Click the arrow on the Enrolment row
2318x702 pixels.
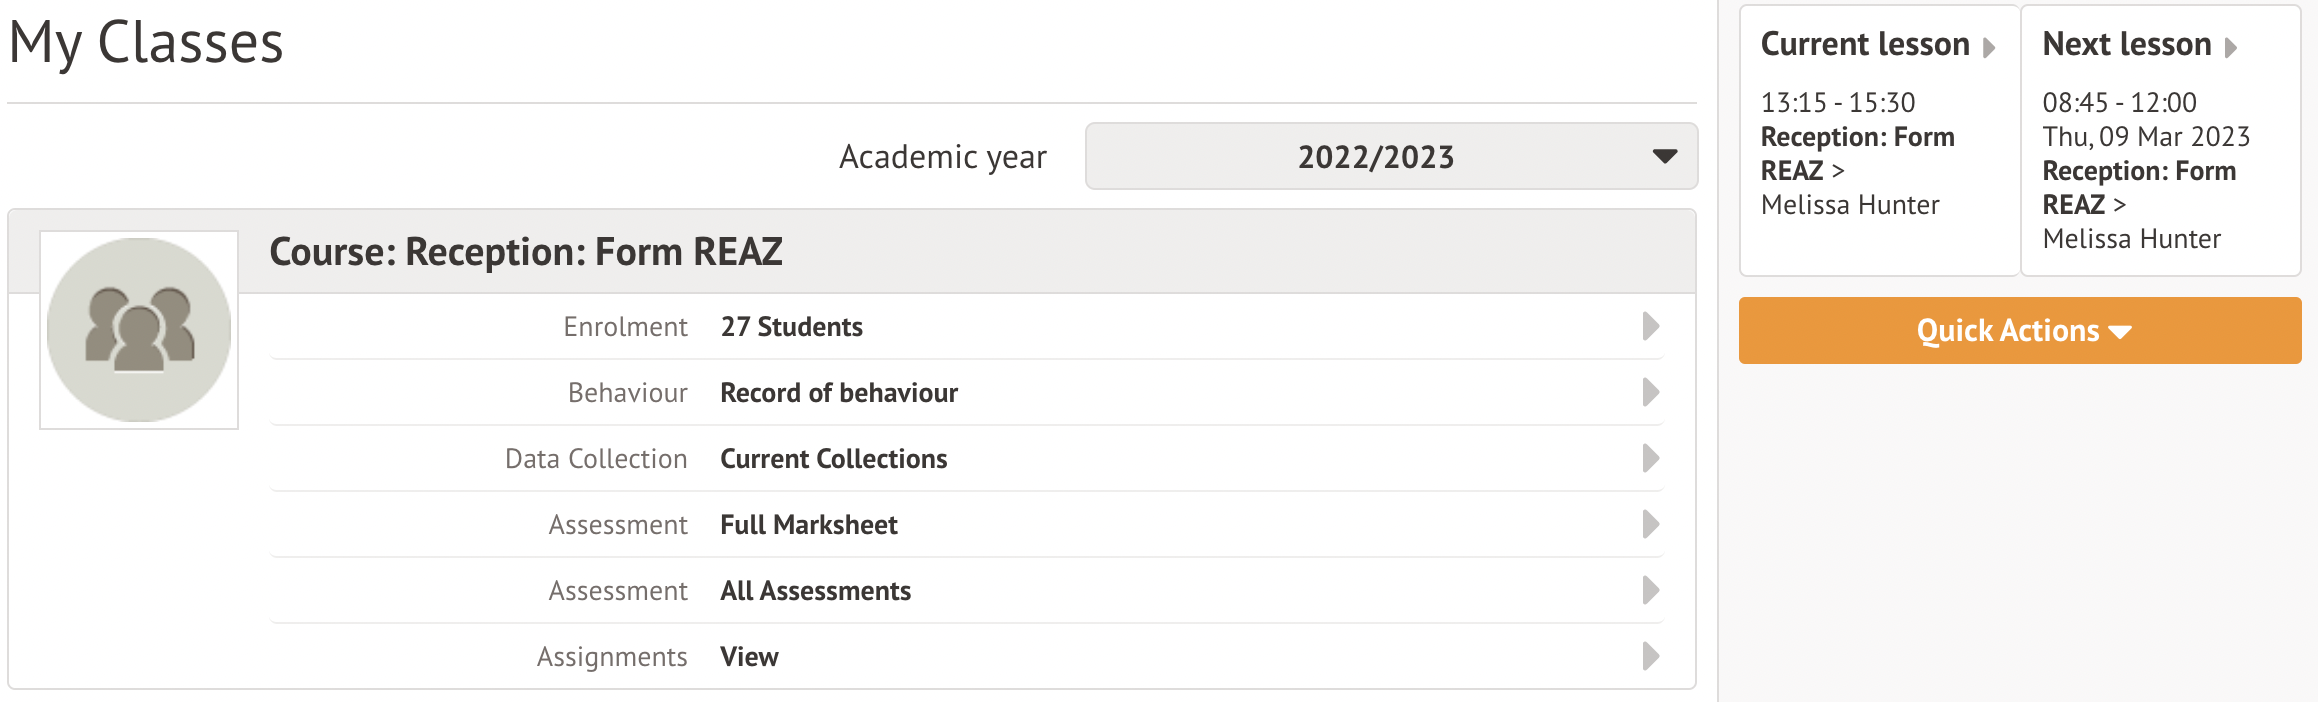pyautogui.click(x=1650, y=326)
